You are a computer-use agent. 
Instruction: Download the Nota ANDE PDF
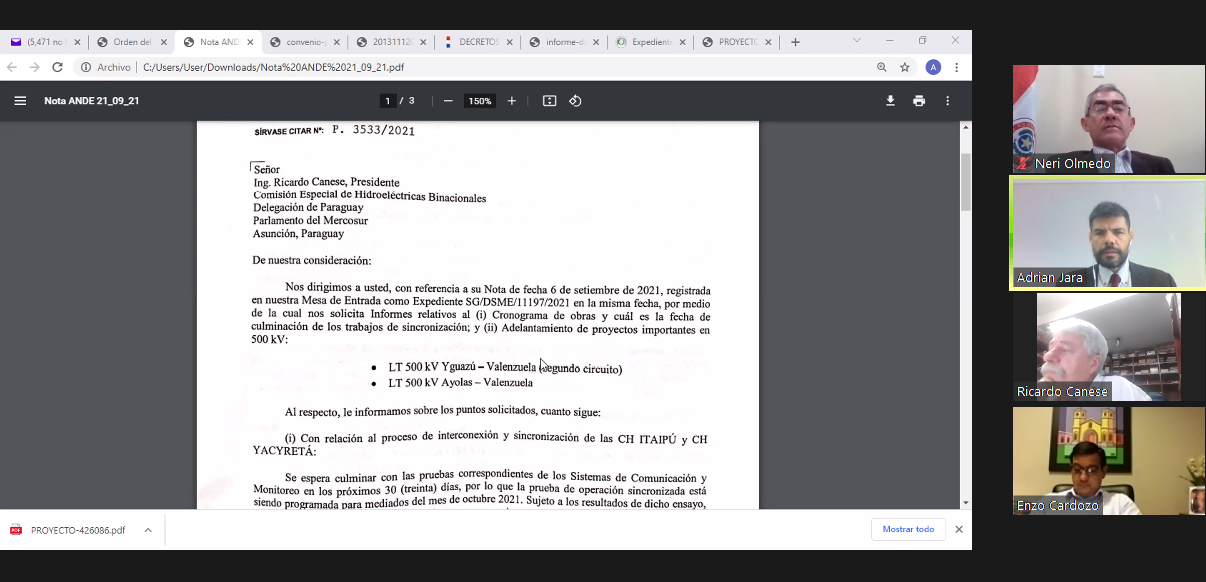tap(890, 101)
